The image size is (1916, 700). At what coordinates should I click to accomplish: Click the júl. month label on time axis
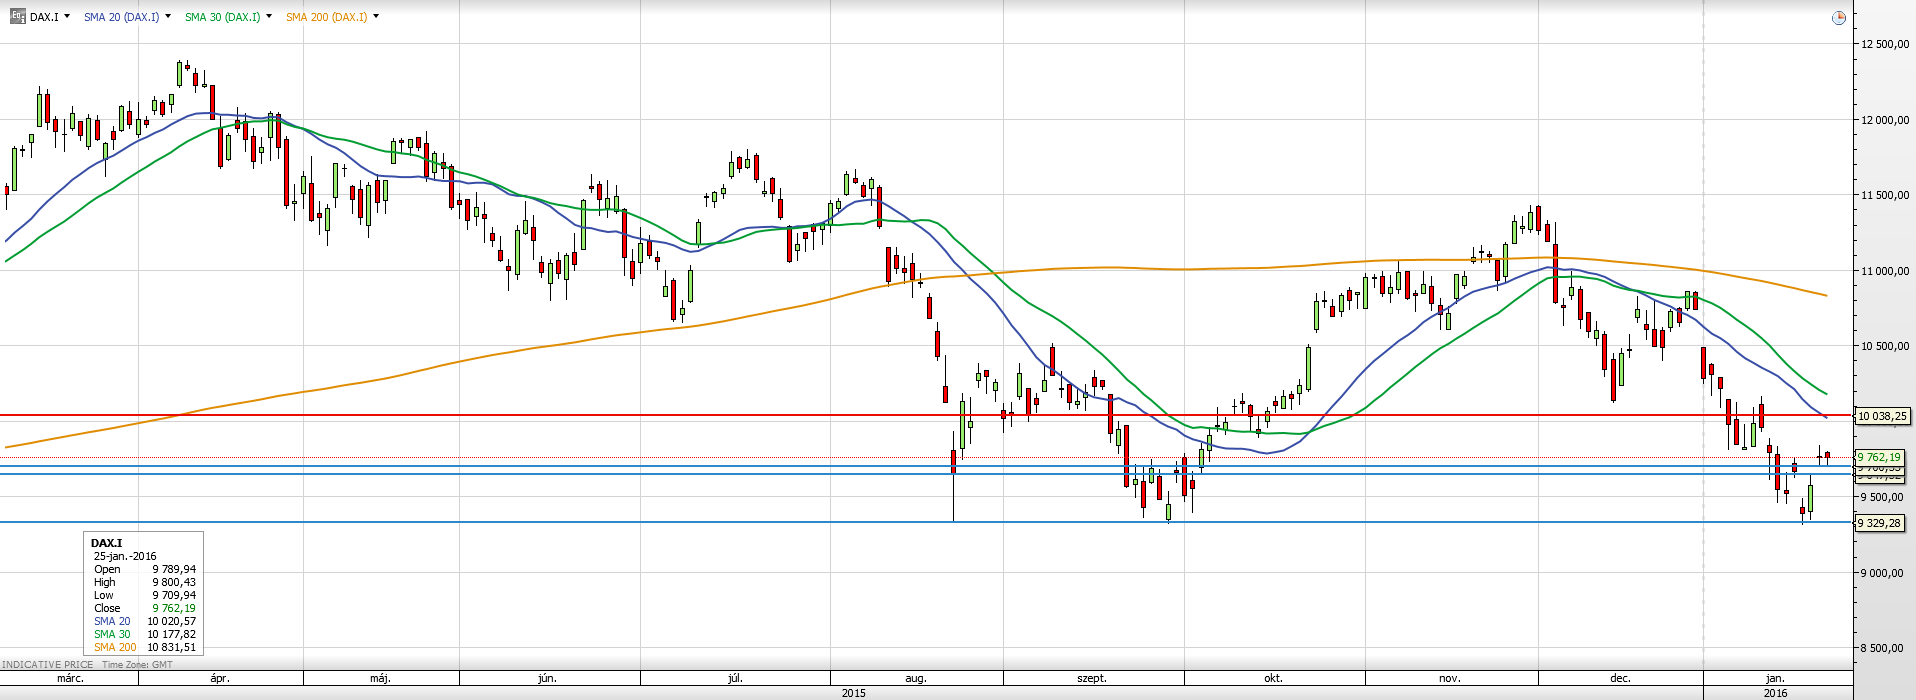click(735, 678)
